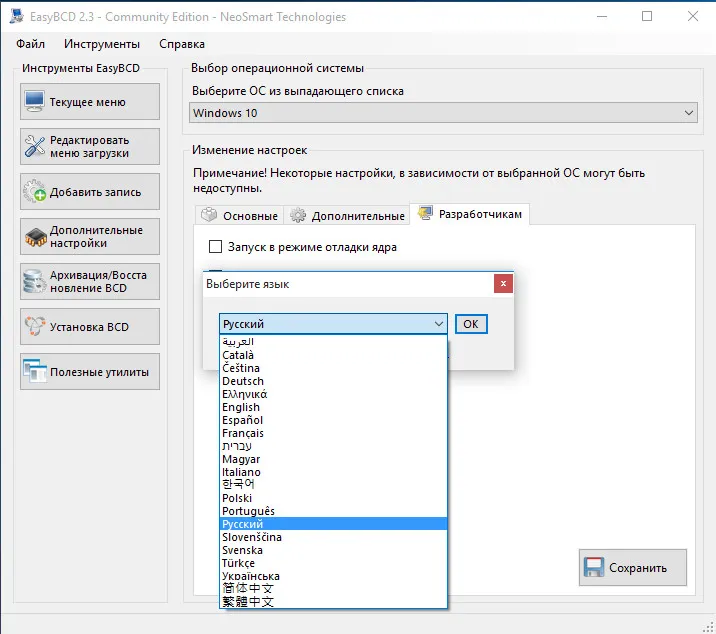This screenshot has width=716, height=634.
Task: Pick English from the language list
Action: tap(333, 407)
